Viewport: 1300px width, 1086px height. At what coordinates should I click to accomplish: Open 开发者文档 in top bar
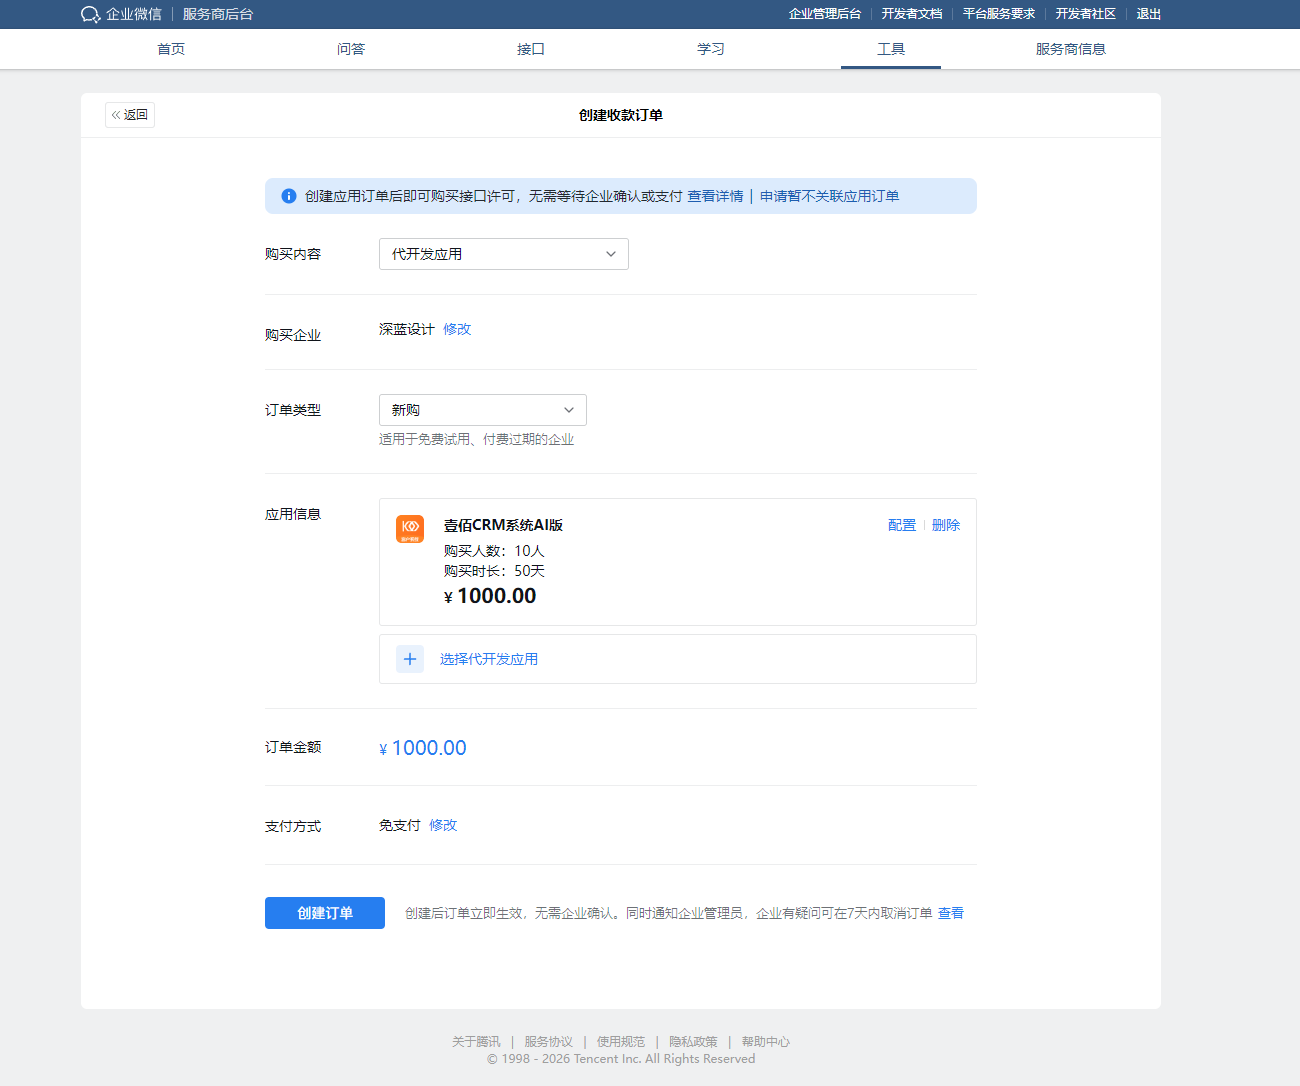click(x=911, y=14)
